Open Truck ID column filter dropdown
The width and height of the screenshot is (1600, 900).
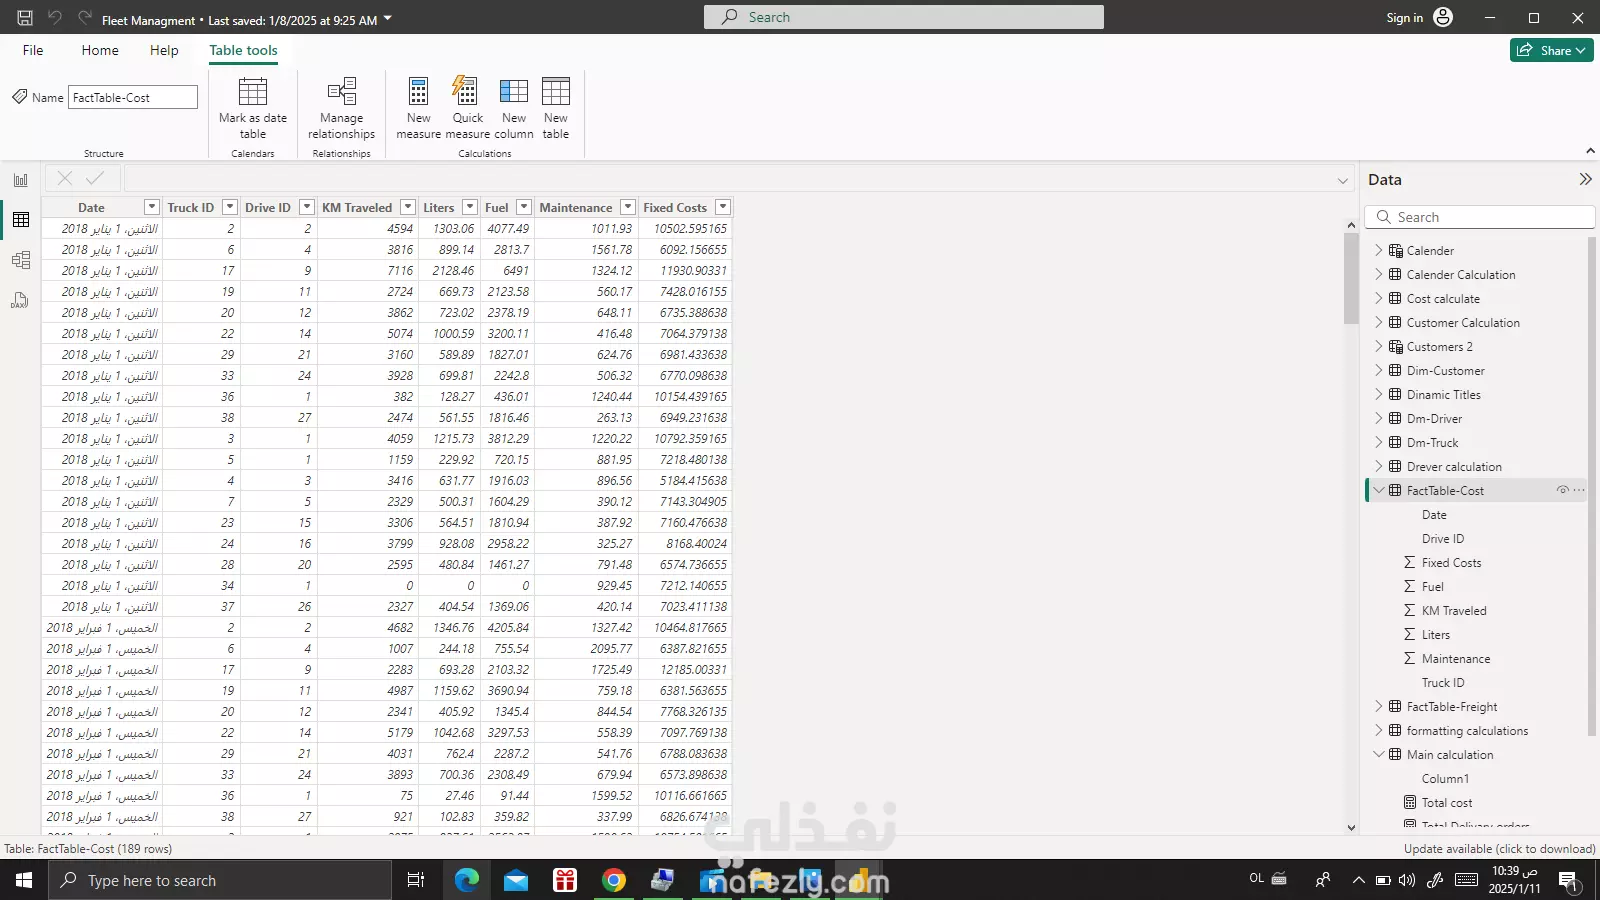(230, 207)
